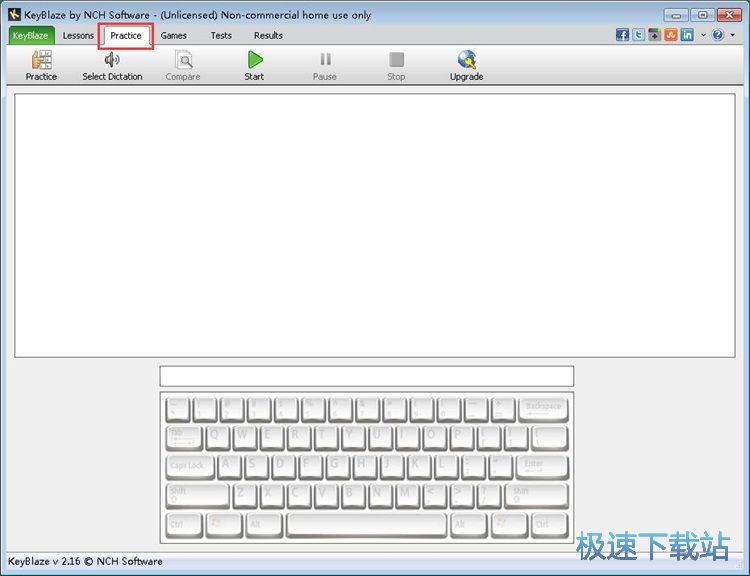Screen dimensions: 750x576
Task: Open the green KeyBlaze menu tab
Action: [x=31, y=35]
